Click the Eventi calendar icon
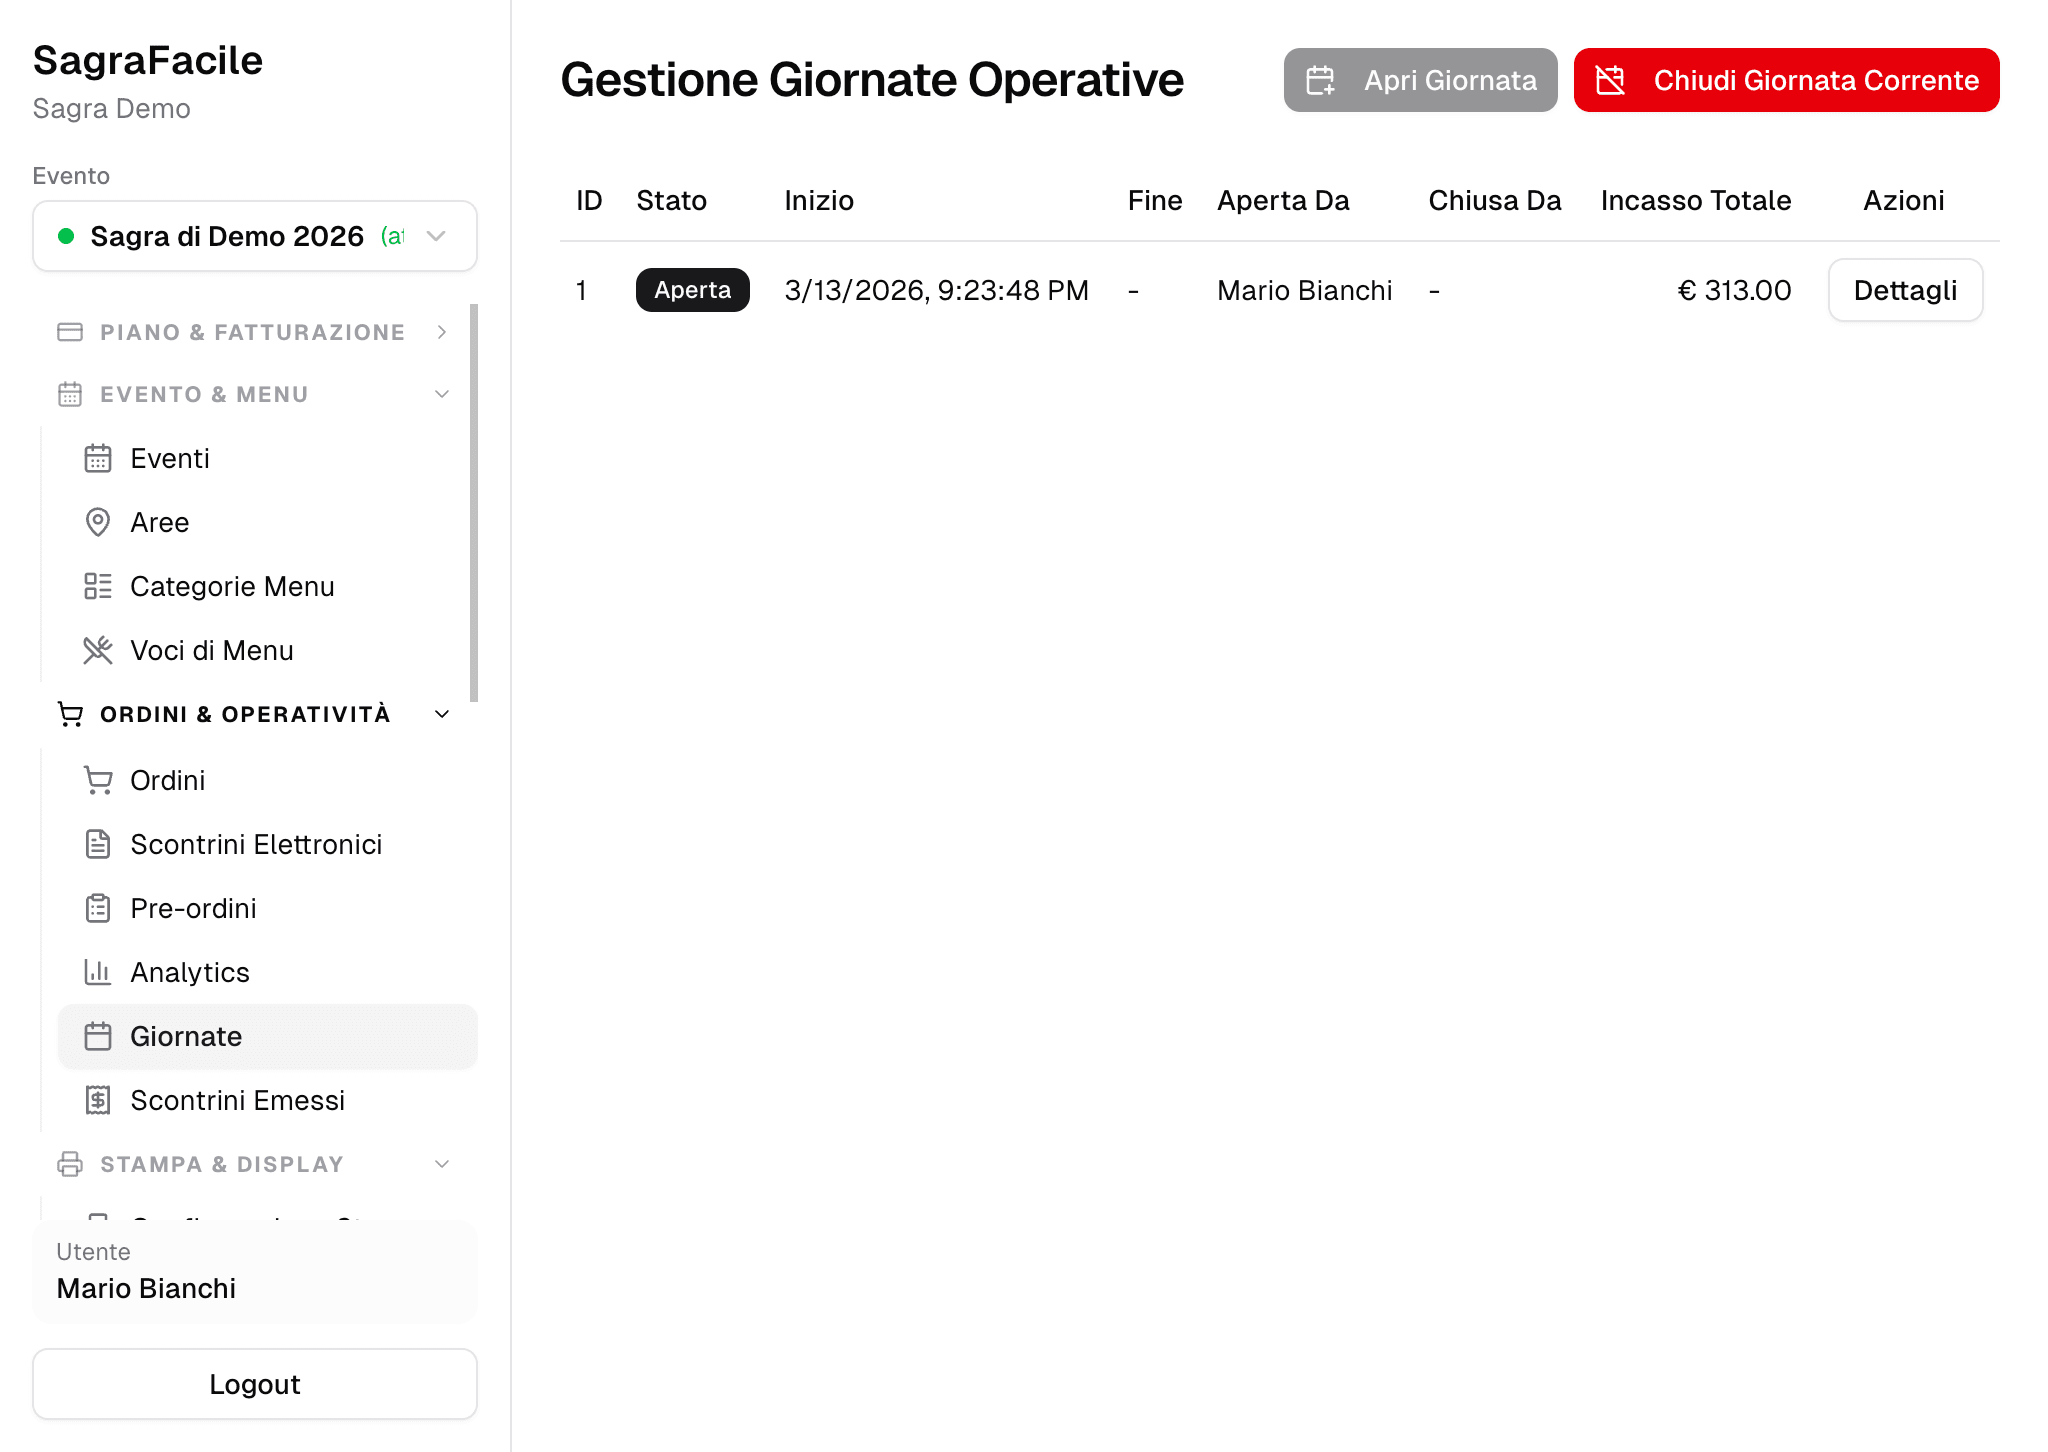This screenshot has height=1452, width=2048. click(x=98, y=458)
